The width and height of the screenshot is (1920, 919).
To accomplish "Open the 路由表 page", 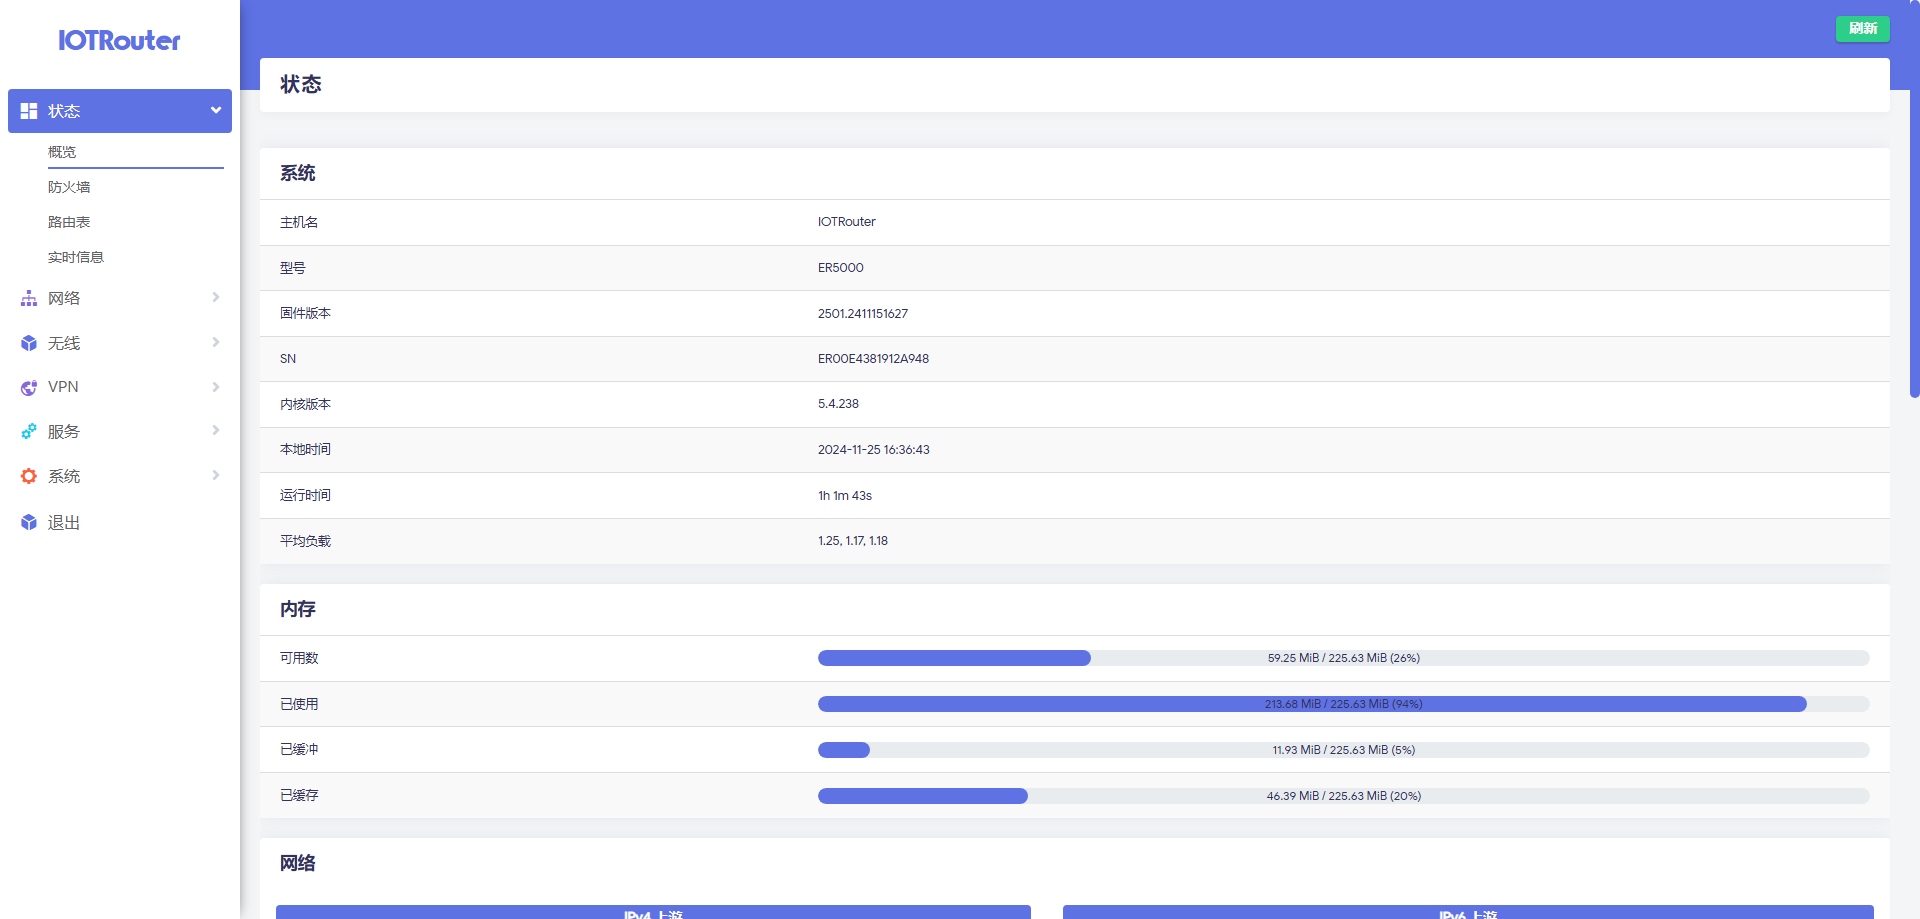I will (x=69, y=222).
